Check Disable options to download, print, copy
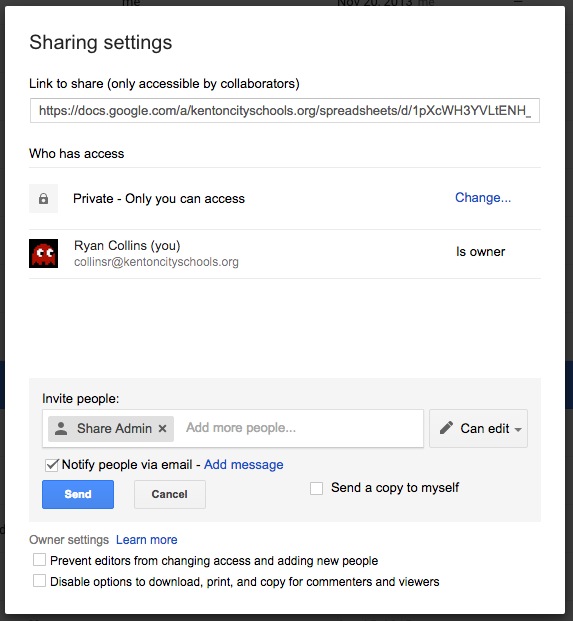This screenshot has width=573, height=621. (39, 581)
